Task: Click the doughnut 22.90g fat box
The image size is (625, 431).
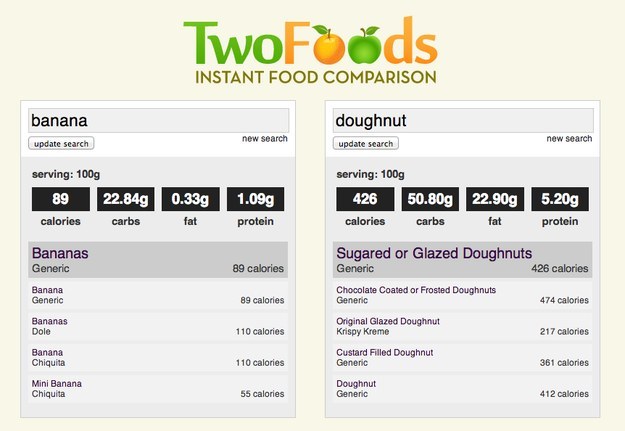Action: click(x=495, y=199)
